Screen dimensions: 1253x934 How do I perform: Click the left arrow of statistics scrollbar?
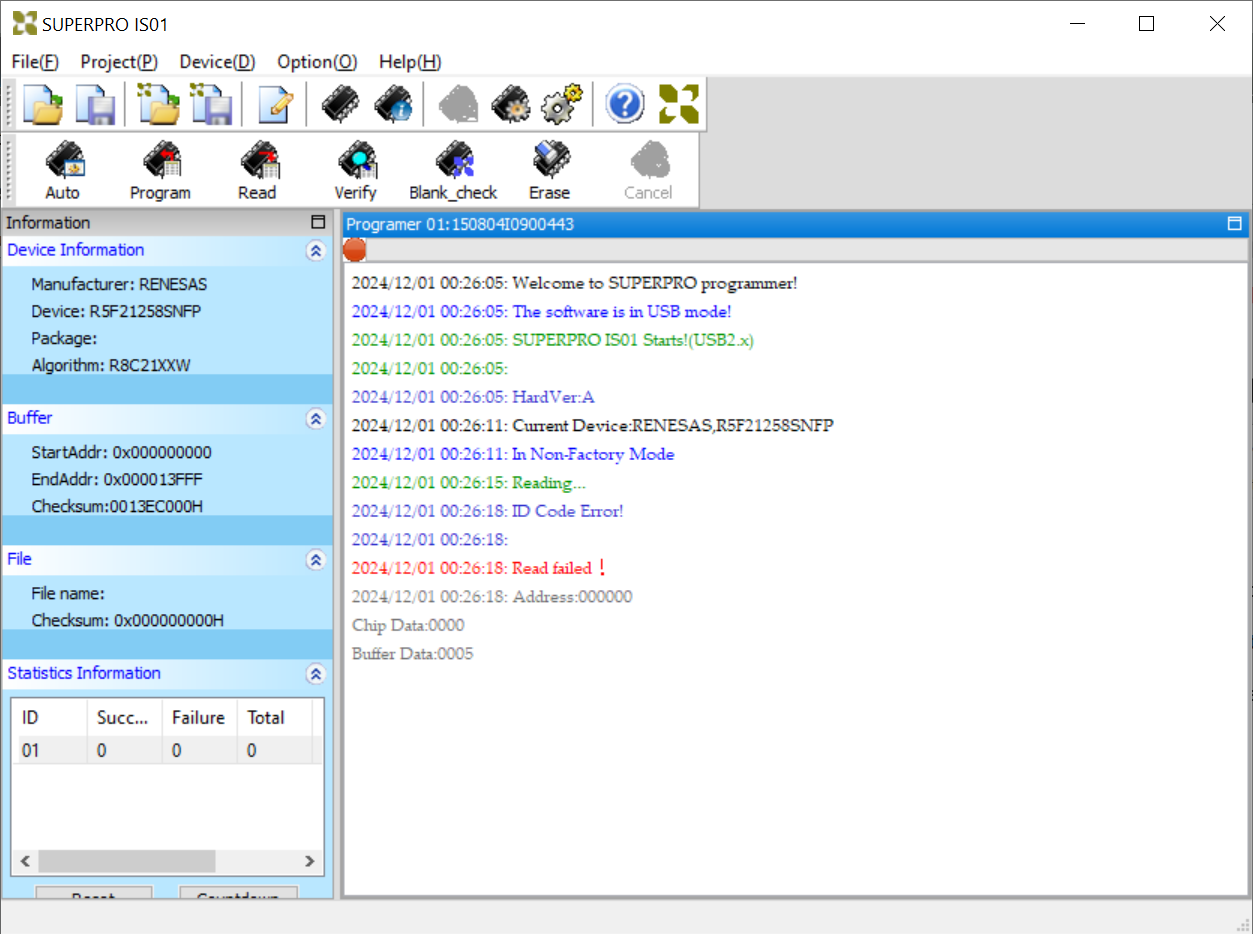26,861
